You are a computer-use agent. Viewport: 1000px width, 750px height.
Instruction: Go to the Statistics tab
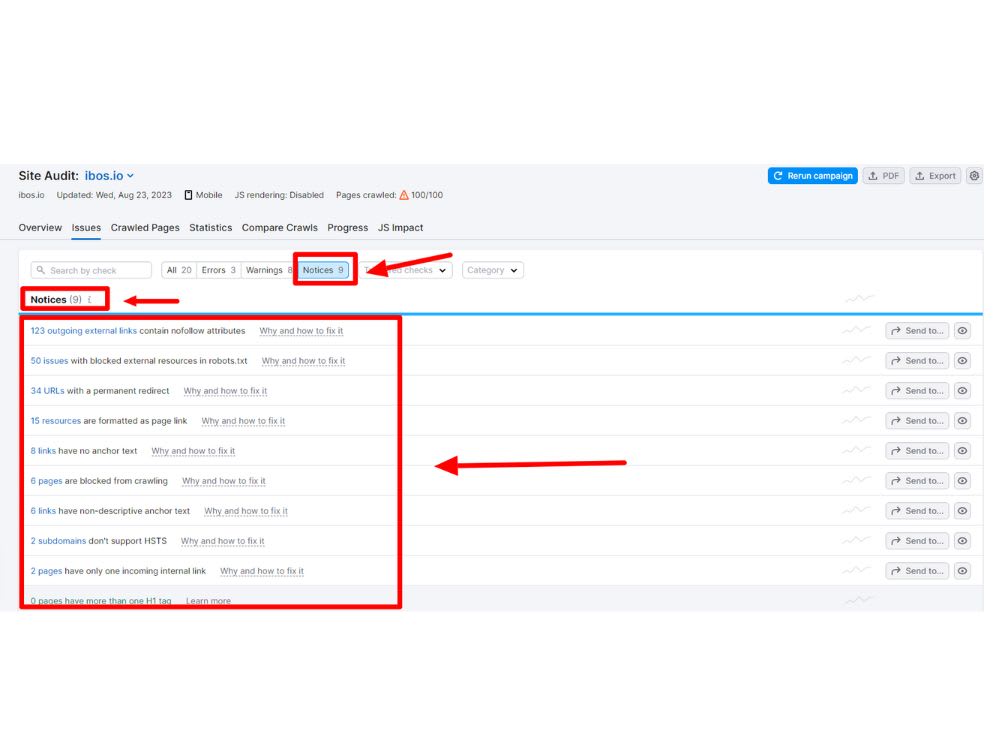coord(210,228)
